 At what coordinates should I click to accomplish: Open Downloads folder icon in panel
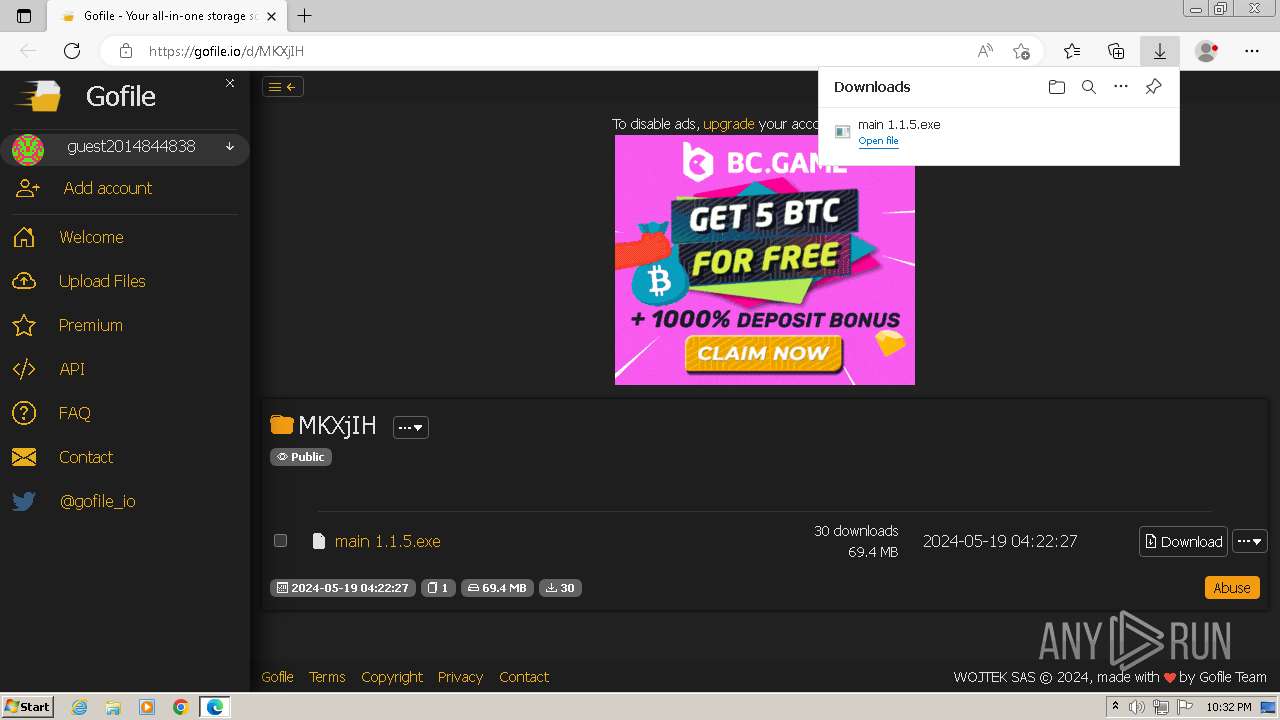point(1057,87)
